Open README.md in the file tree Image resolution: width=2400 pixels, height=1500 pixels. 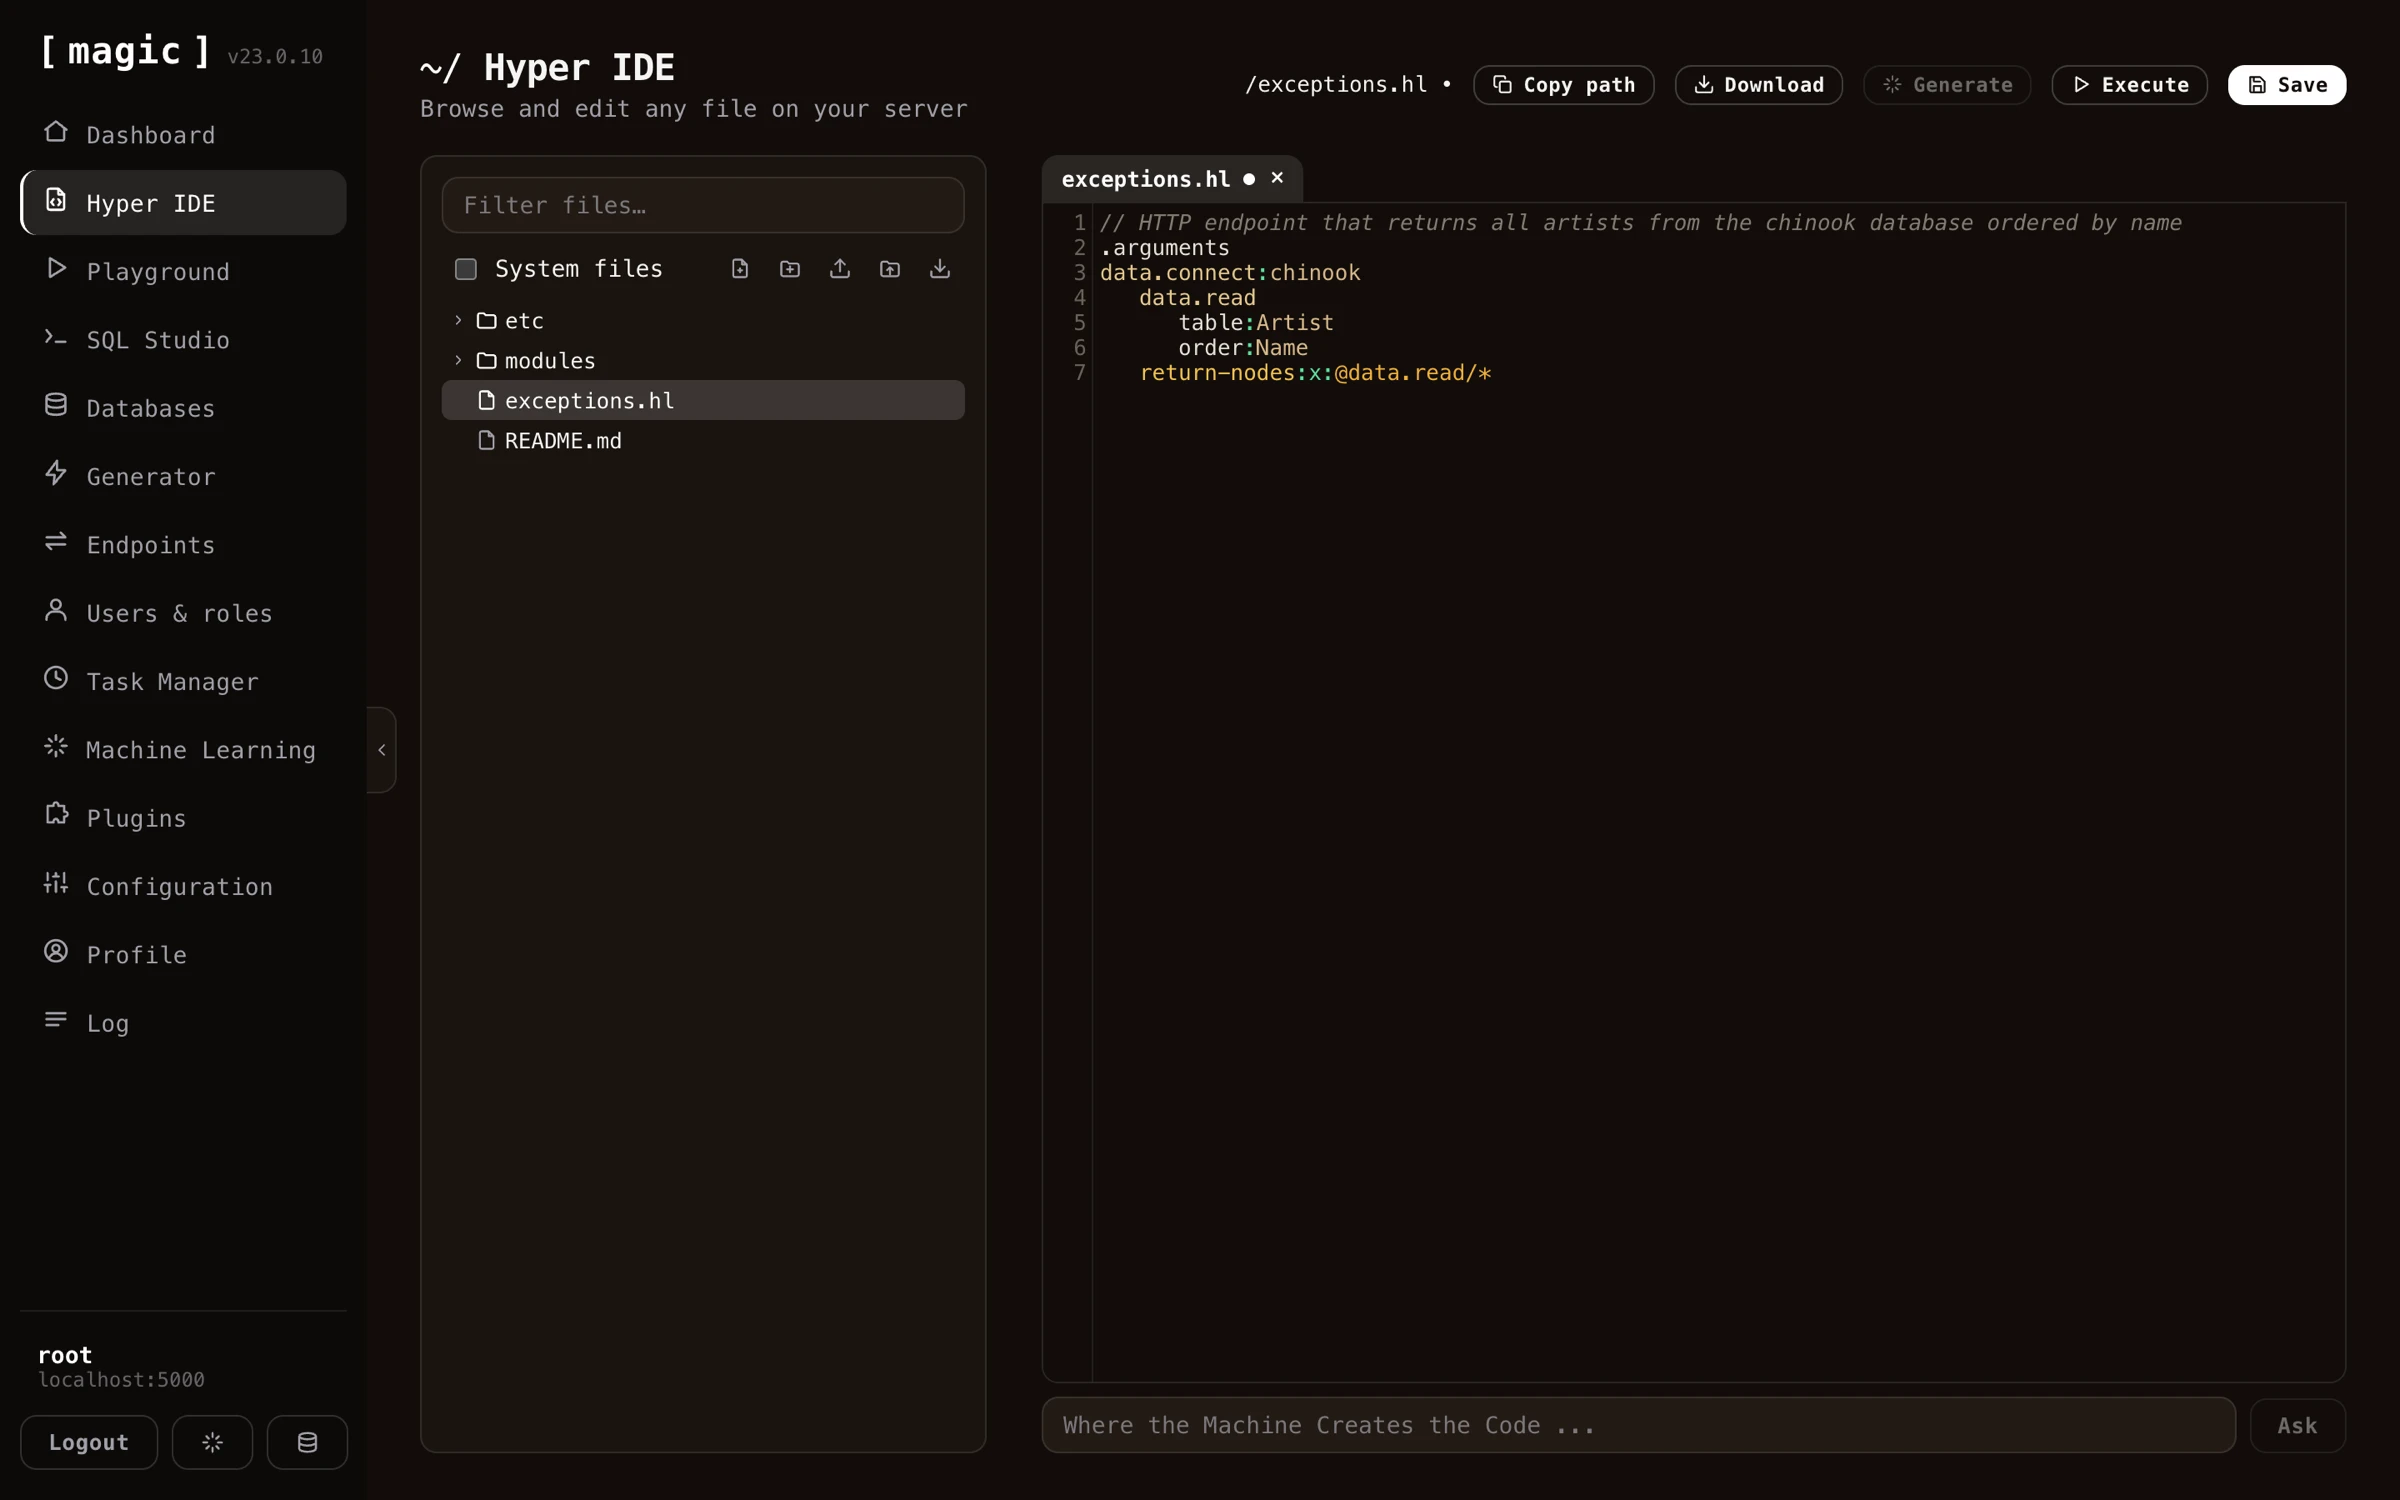pos(703,440)
